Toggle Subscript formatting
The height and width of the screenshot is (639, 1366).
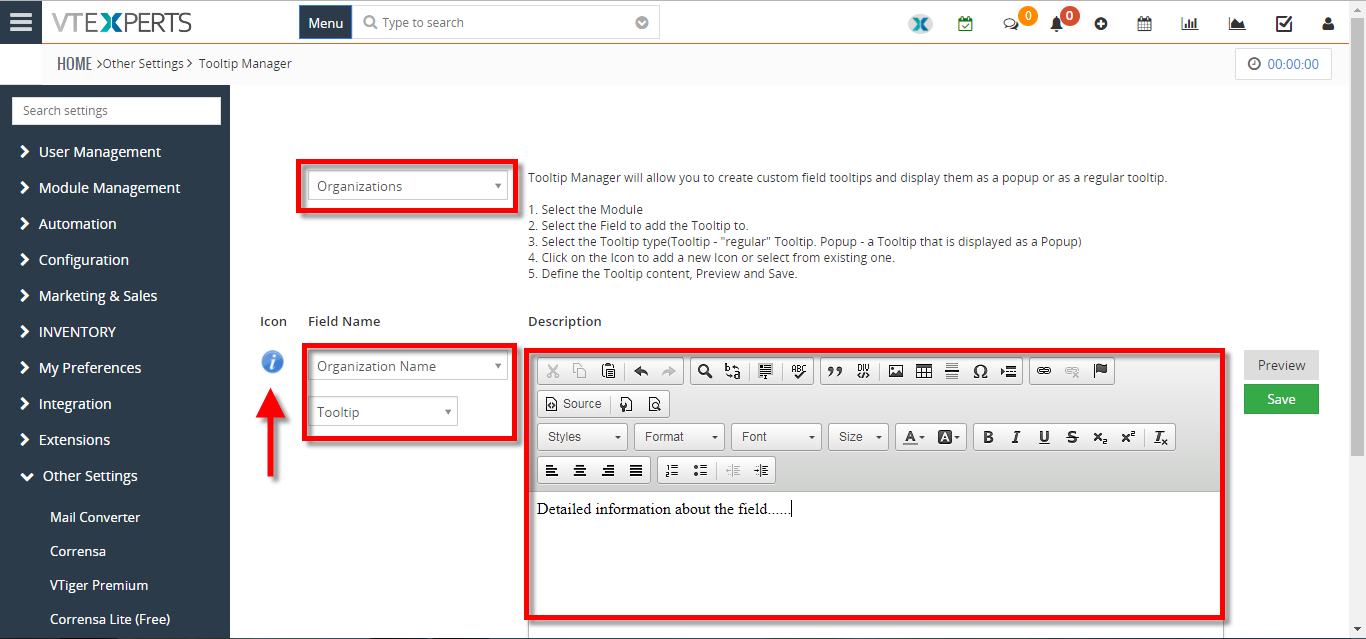(1100, 437)
